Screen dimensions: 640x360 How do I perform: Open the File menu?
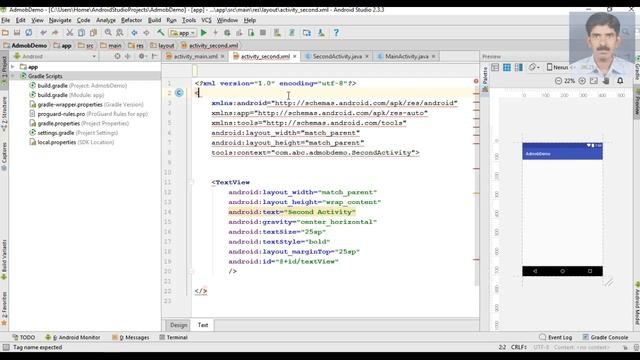click(6, 20)
